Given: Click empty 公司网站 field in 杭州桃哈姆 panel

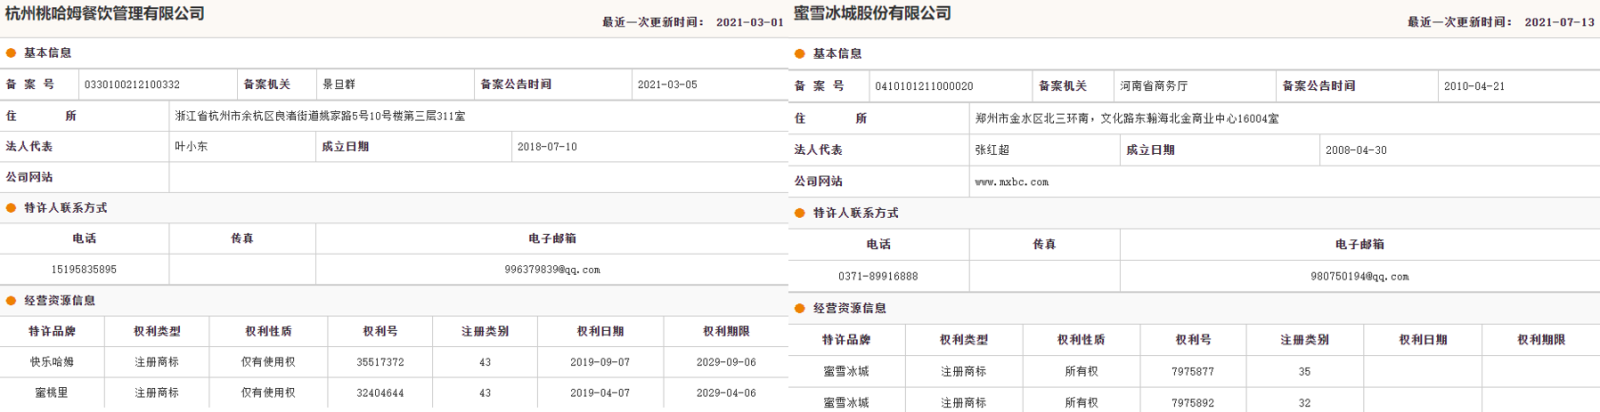Looking at the screenshot, I should [476, 177].
